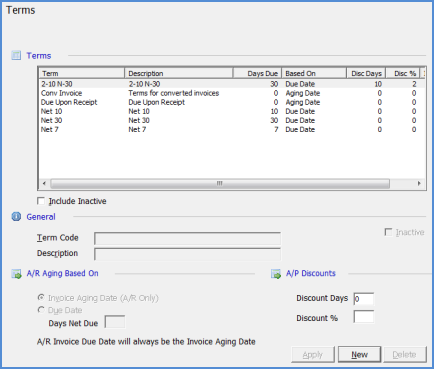This screenshot has width=434, height=369.
Task: Focus the Description input field
Action: coord(187,254)
